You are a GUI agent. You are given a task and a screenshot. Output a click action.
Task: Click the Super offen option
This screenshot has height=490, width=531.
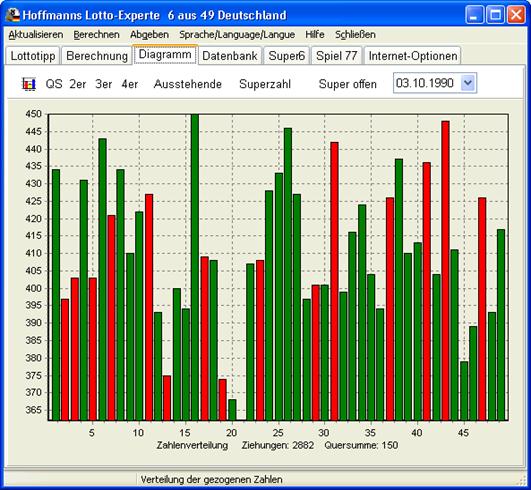(x=347, y=84)
